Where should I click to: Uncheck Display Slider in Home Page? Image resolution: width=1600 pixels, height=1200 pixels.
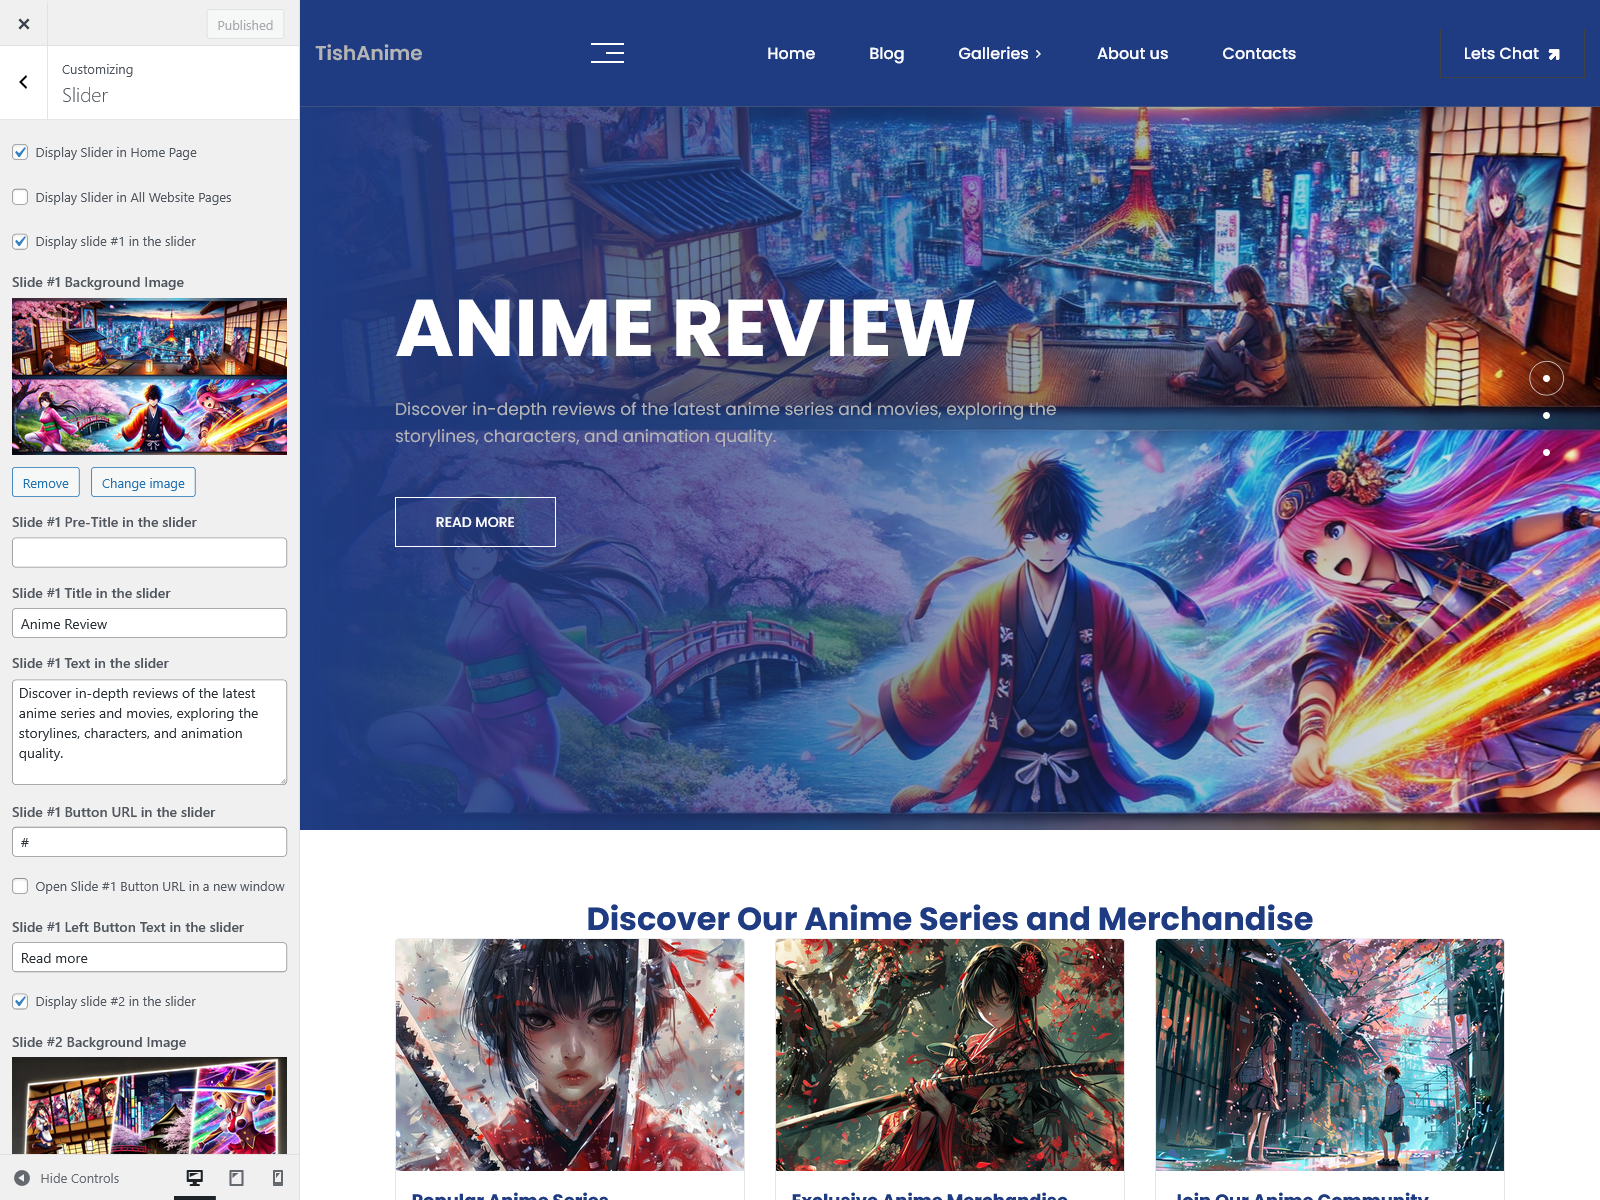point(20,152)
